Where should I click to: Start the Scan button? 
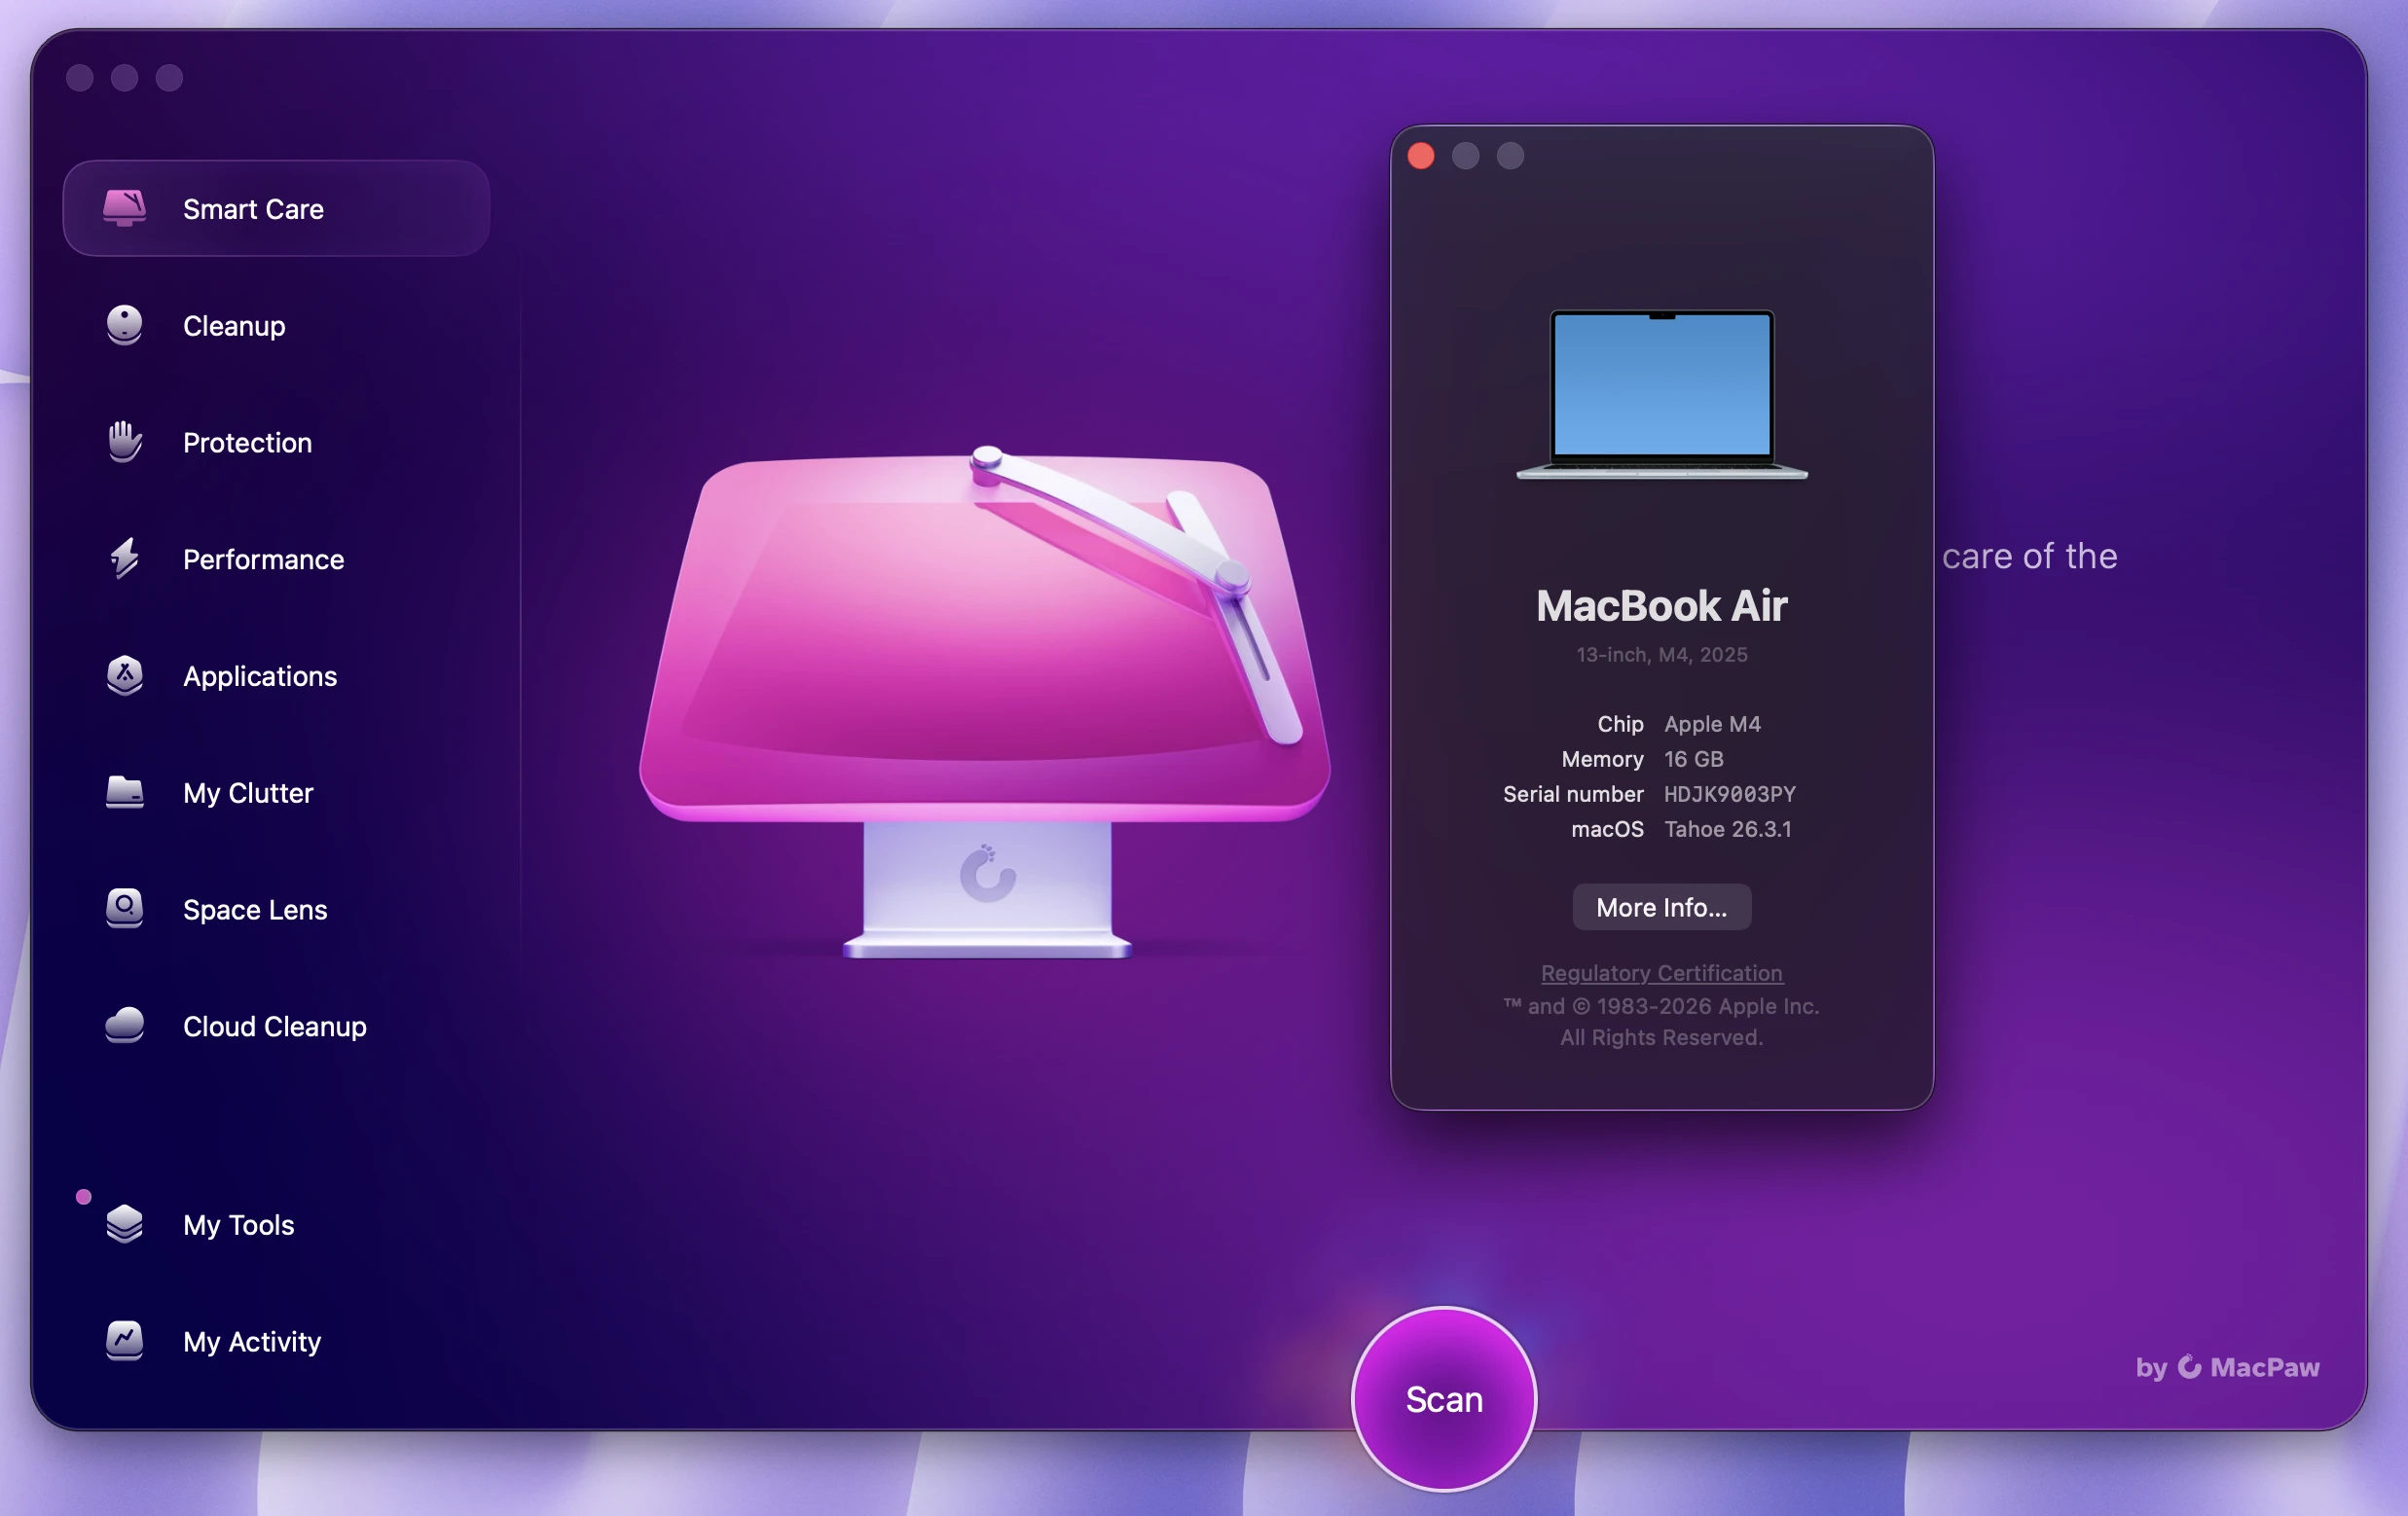1444,1399
